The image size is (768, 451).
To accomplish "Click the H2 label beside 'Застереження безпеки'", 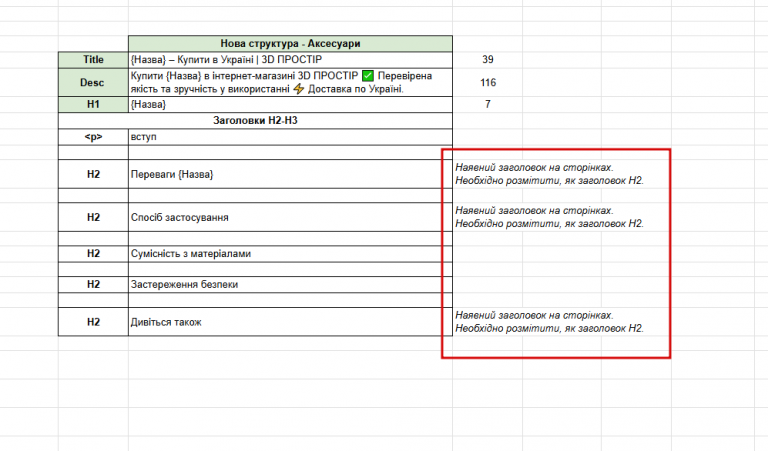I will coord(93,285).
